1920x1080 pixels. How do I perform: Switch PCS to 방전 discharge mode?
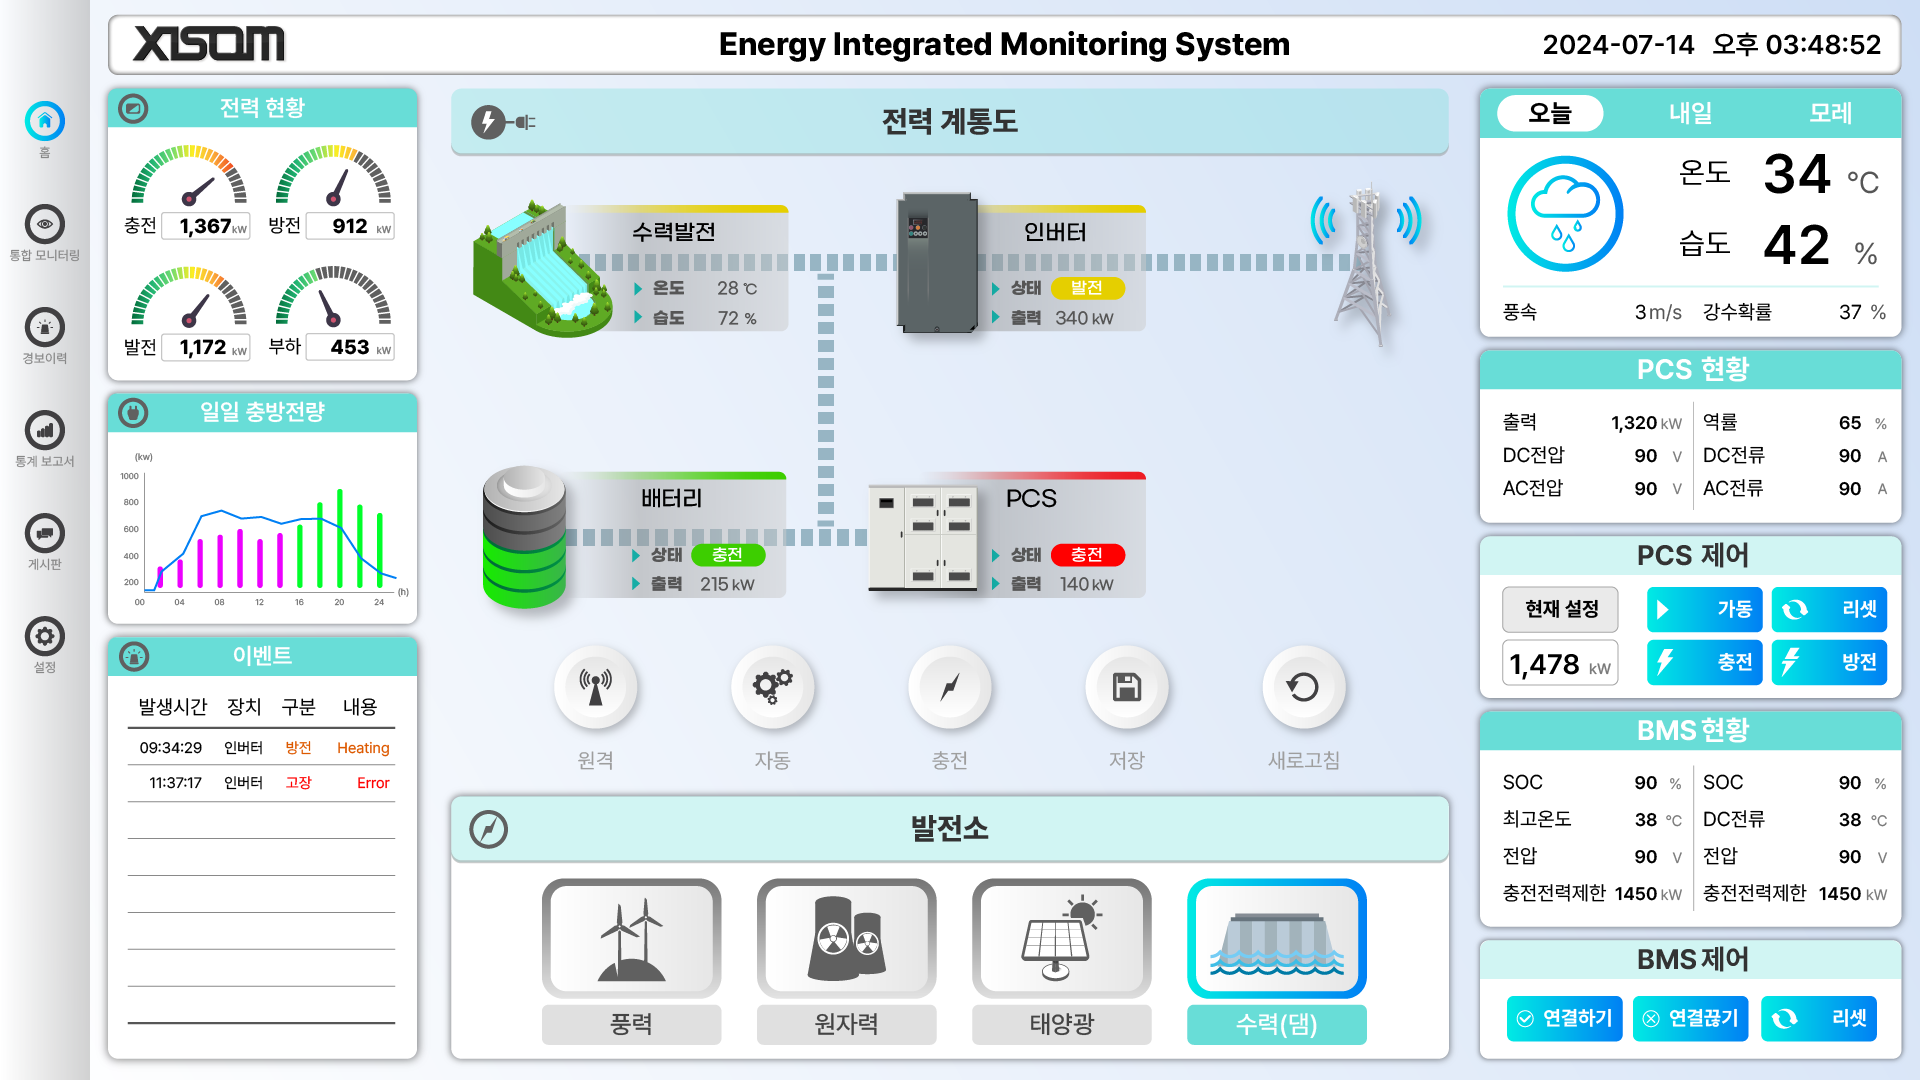coord(1829,662)
